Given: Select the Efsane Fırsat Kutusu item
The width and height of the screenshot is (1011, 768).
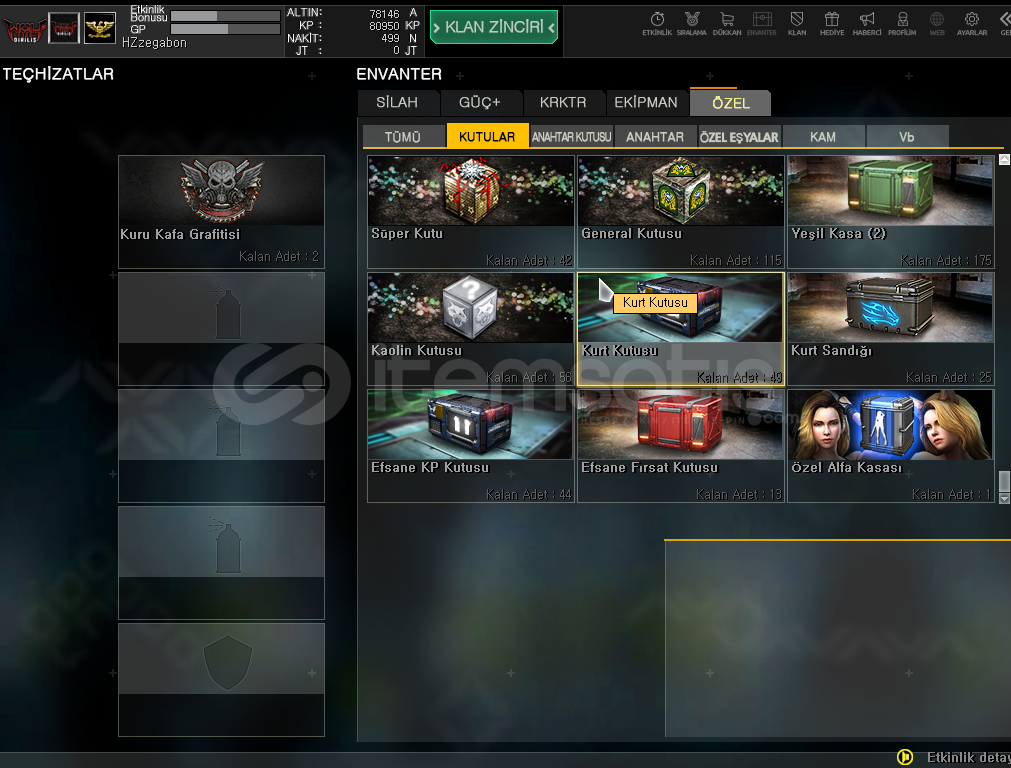Looking at the screenshot, I should [x=681, y=446].
